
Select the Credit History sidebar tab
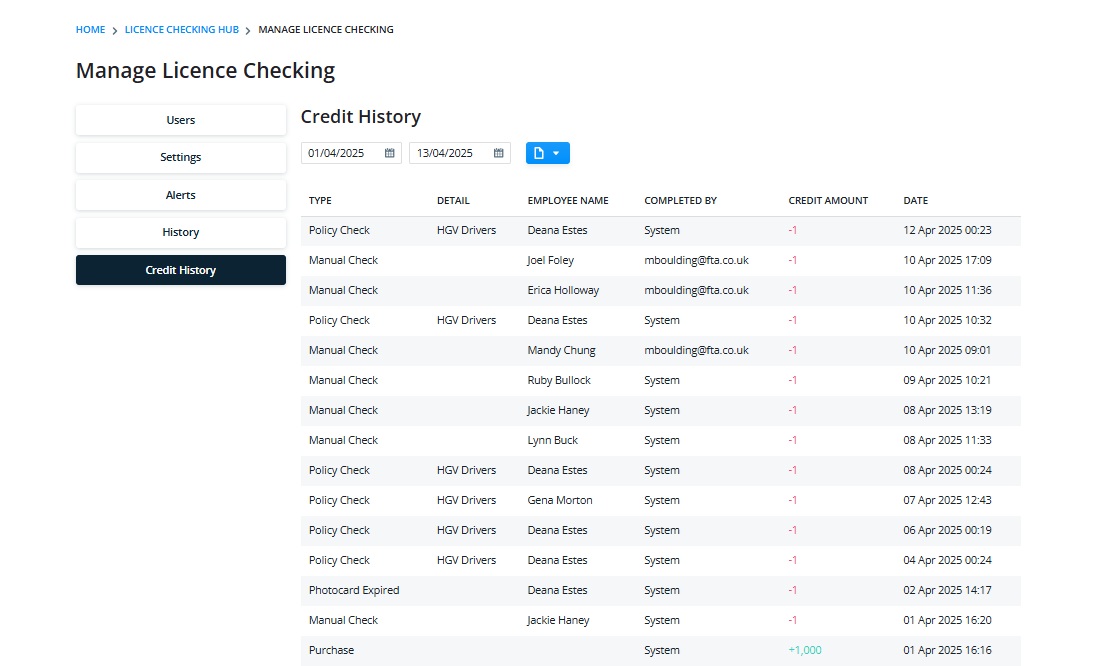coord(181,270)
